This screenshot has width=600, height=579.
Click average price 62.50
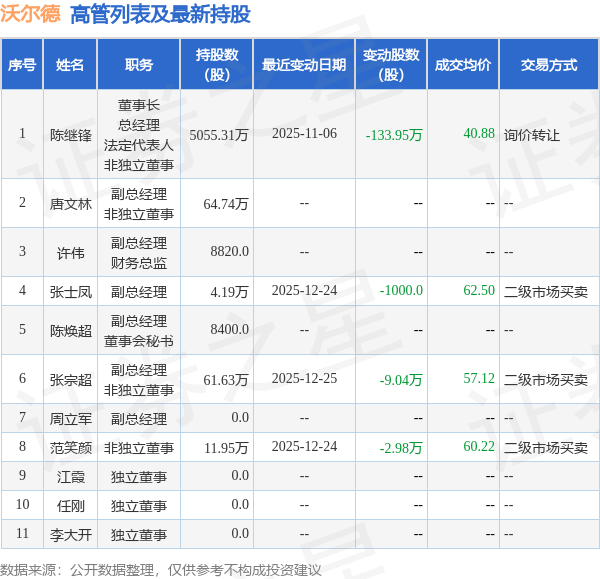coord(479,290)
